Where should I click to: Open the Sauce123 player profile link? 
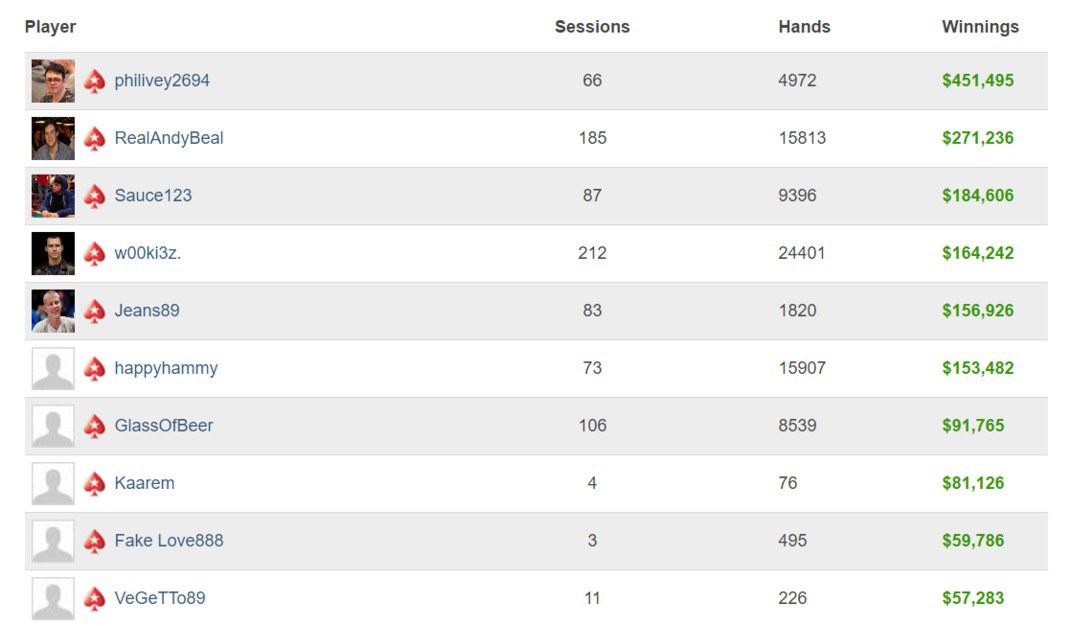(153, 195)
